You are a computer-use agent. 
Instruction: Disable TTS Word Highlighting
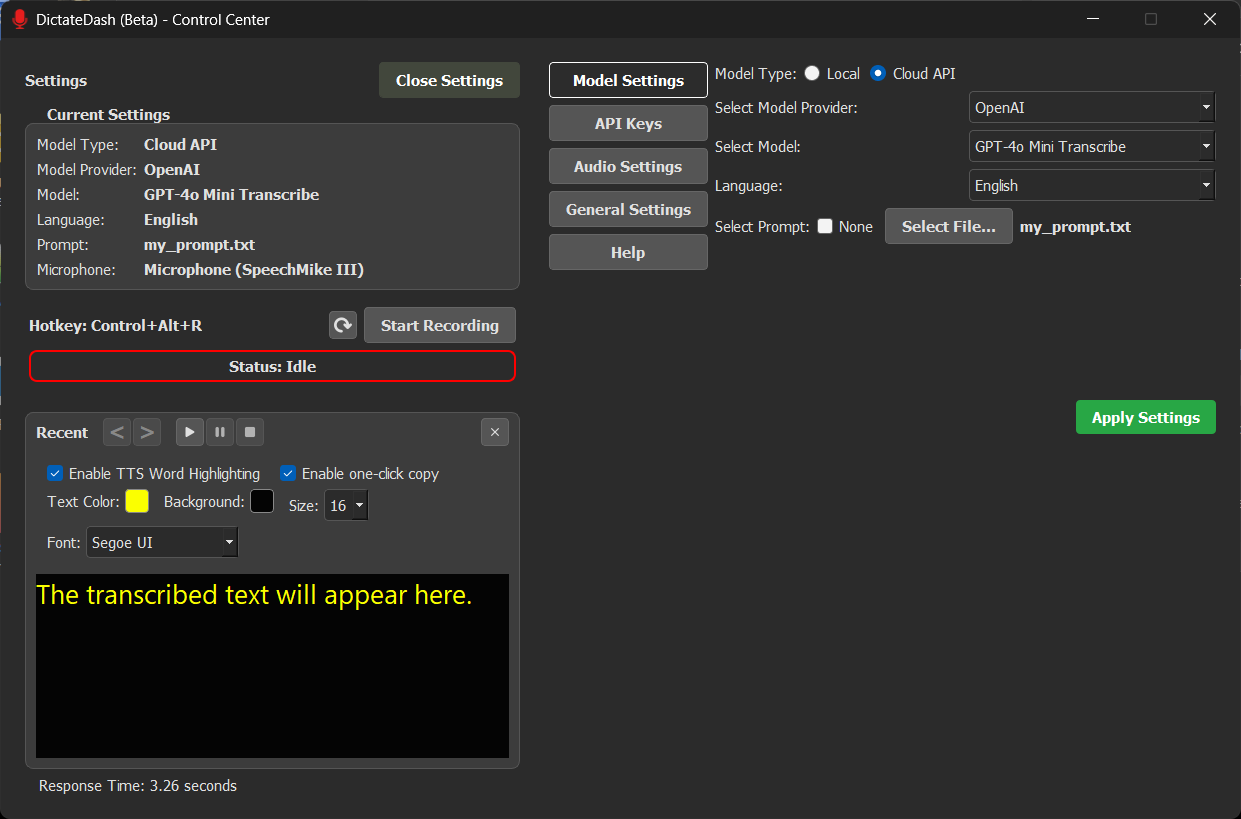coord(56,474)
